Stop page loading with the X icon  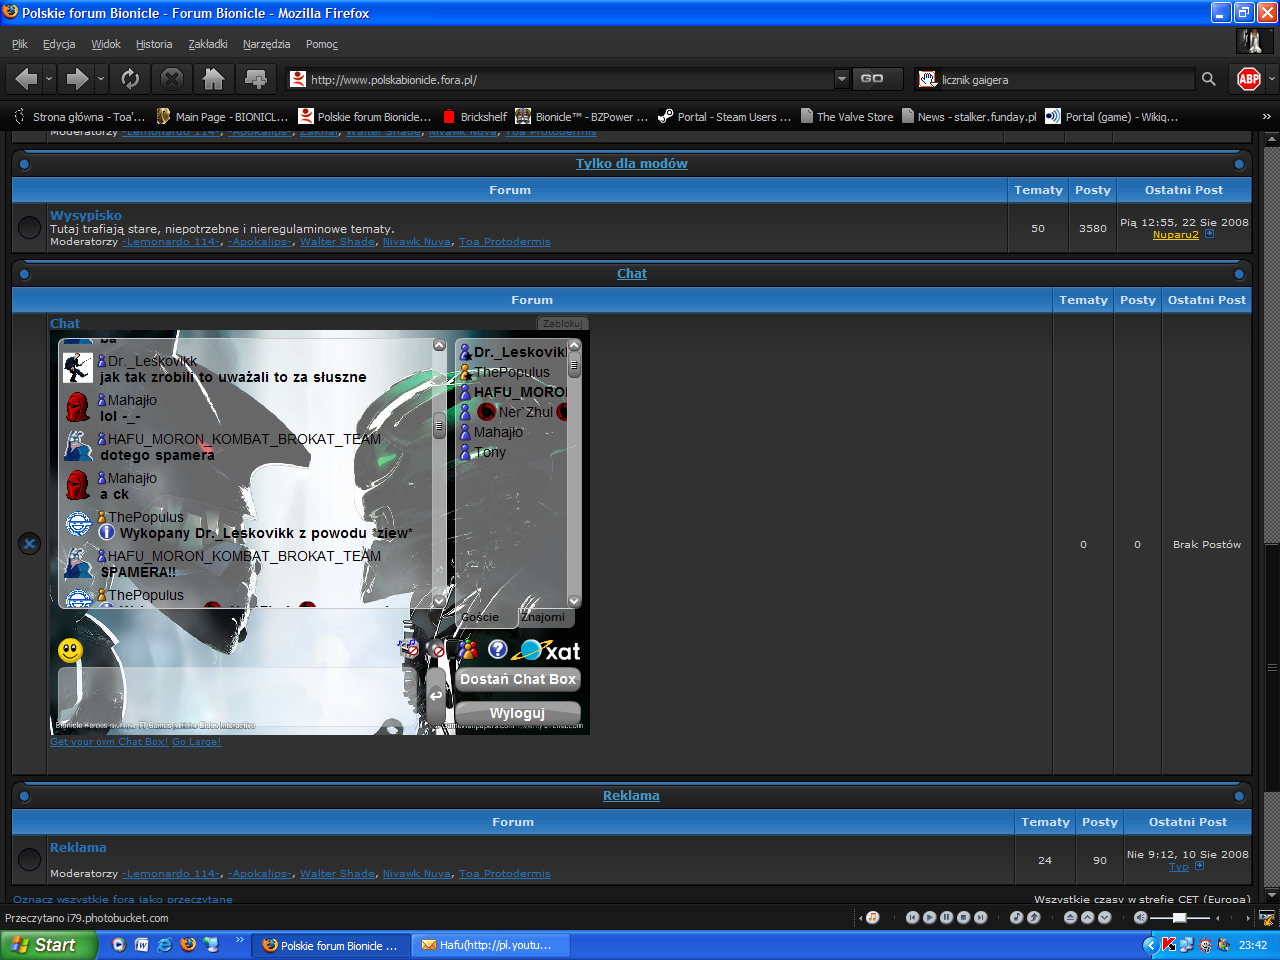pyautogui.click(x=172, y=79)
